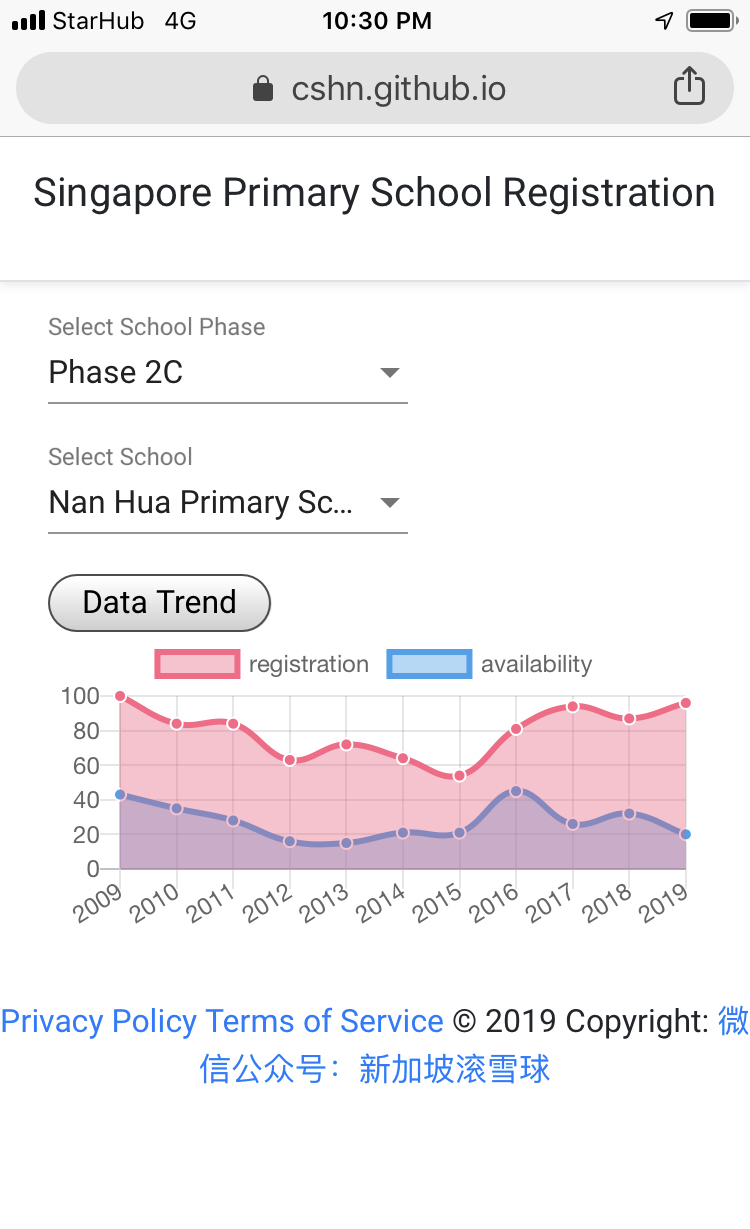Open the Terms of Service link
Screen dimensions: 750x1229
(x=324, y=1021)
